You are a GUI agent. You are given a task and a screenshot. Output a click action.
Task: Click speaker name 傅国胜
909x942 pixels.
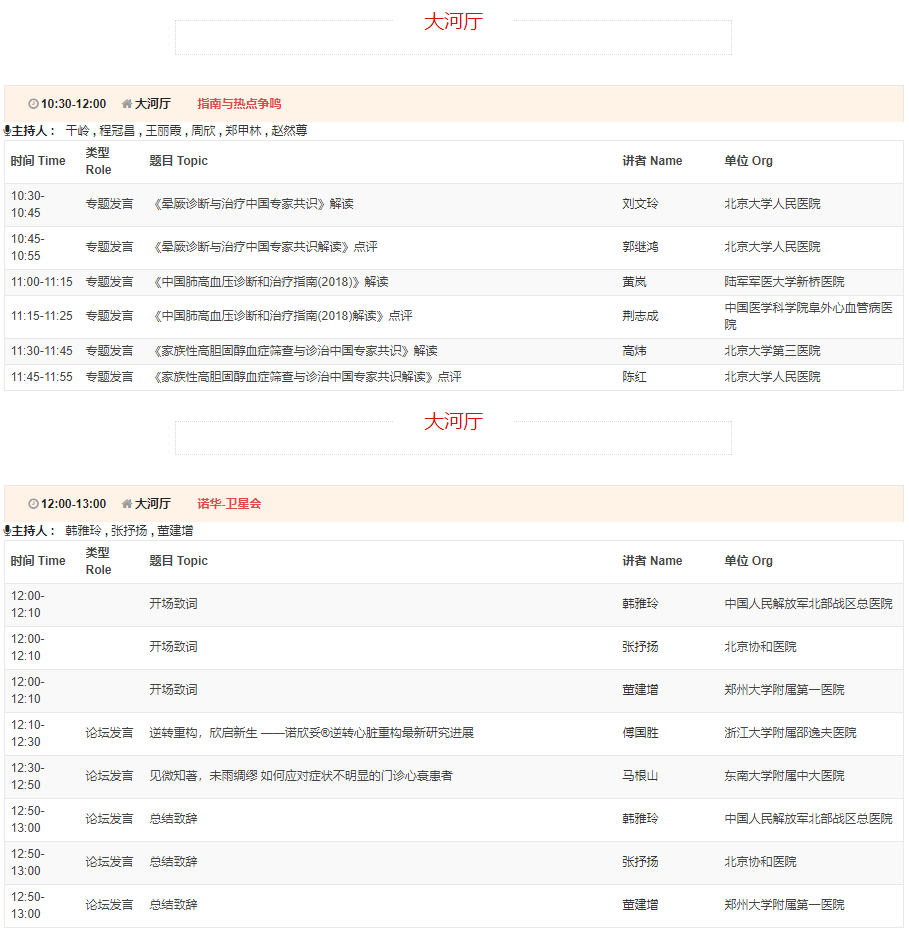pos(640,733)
